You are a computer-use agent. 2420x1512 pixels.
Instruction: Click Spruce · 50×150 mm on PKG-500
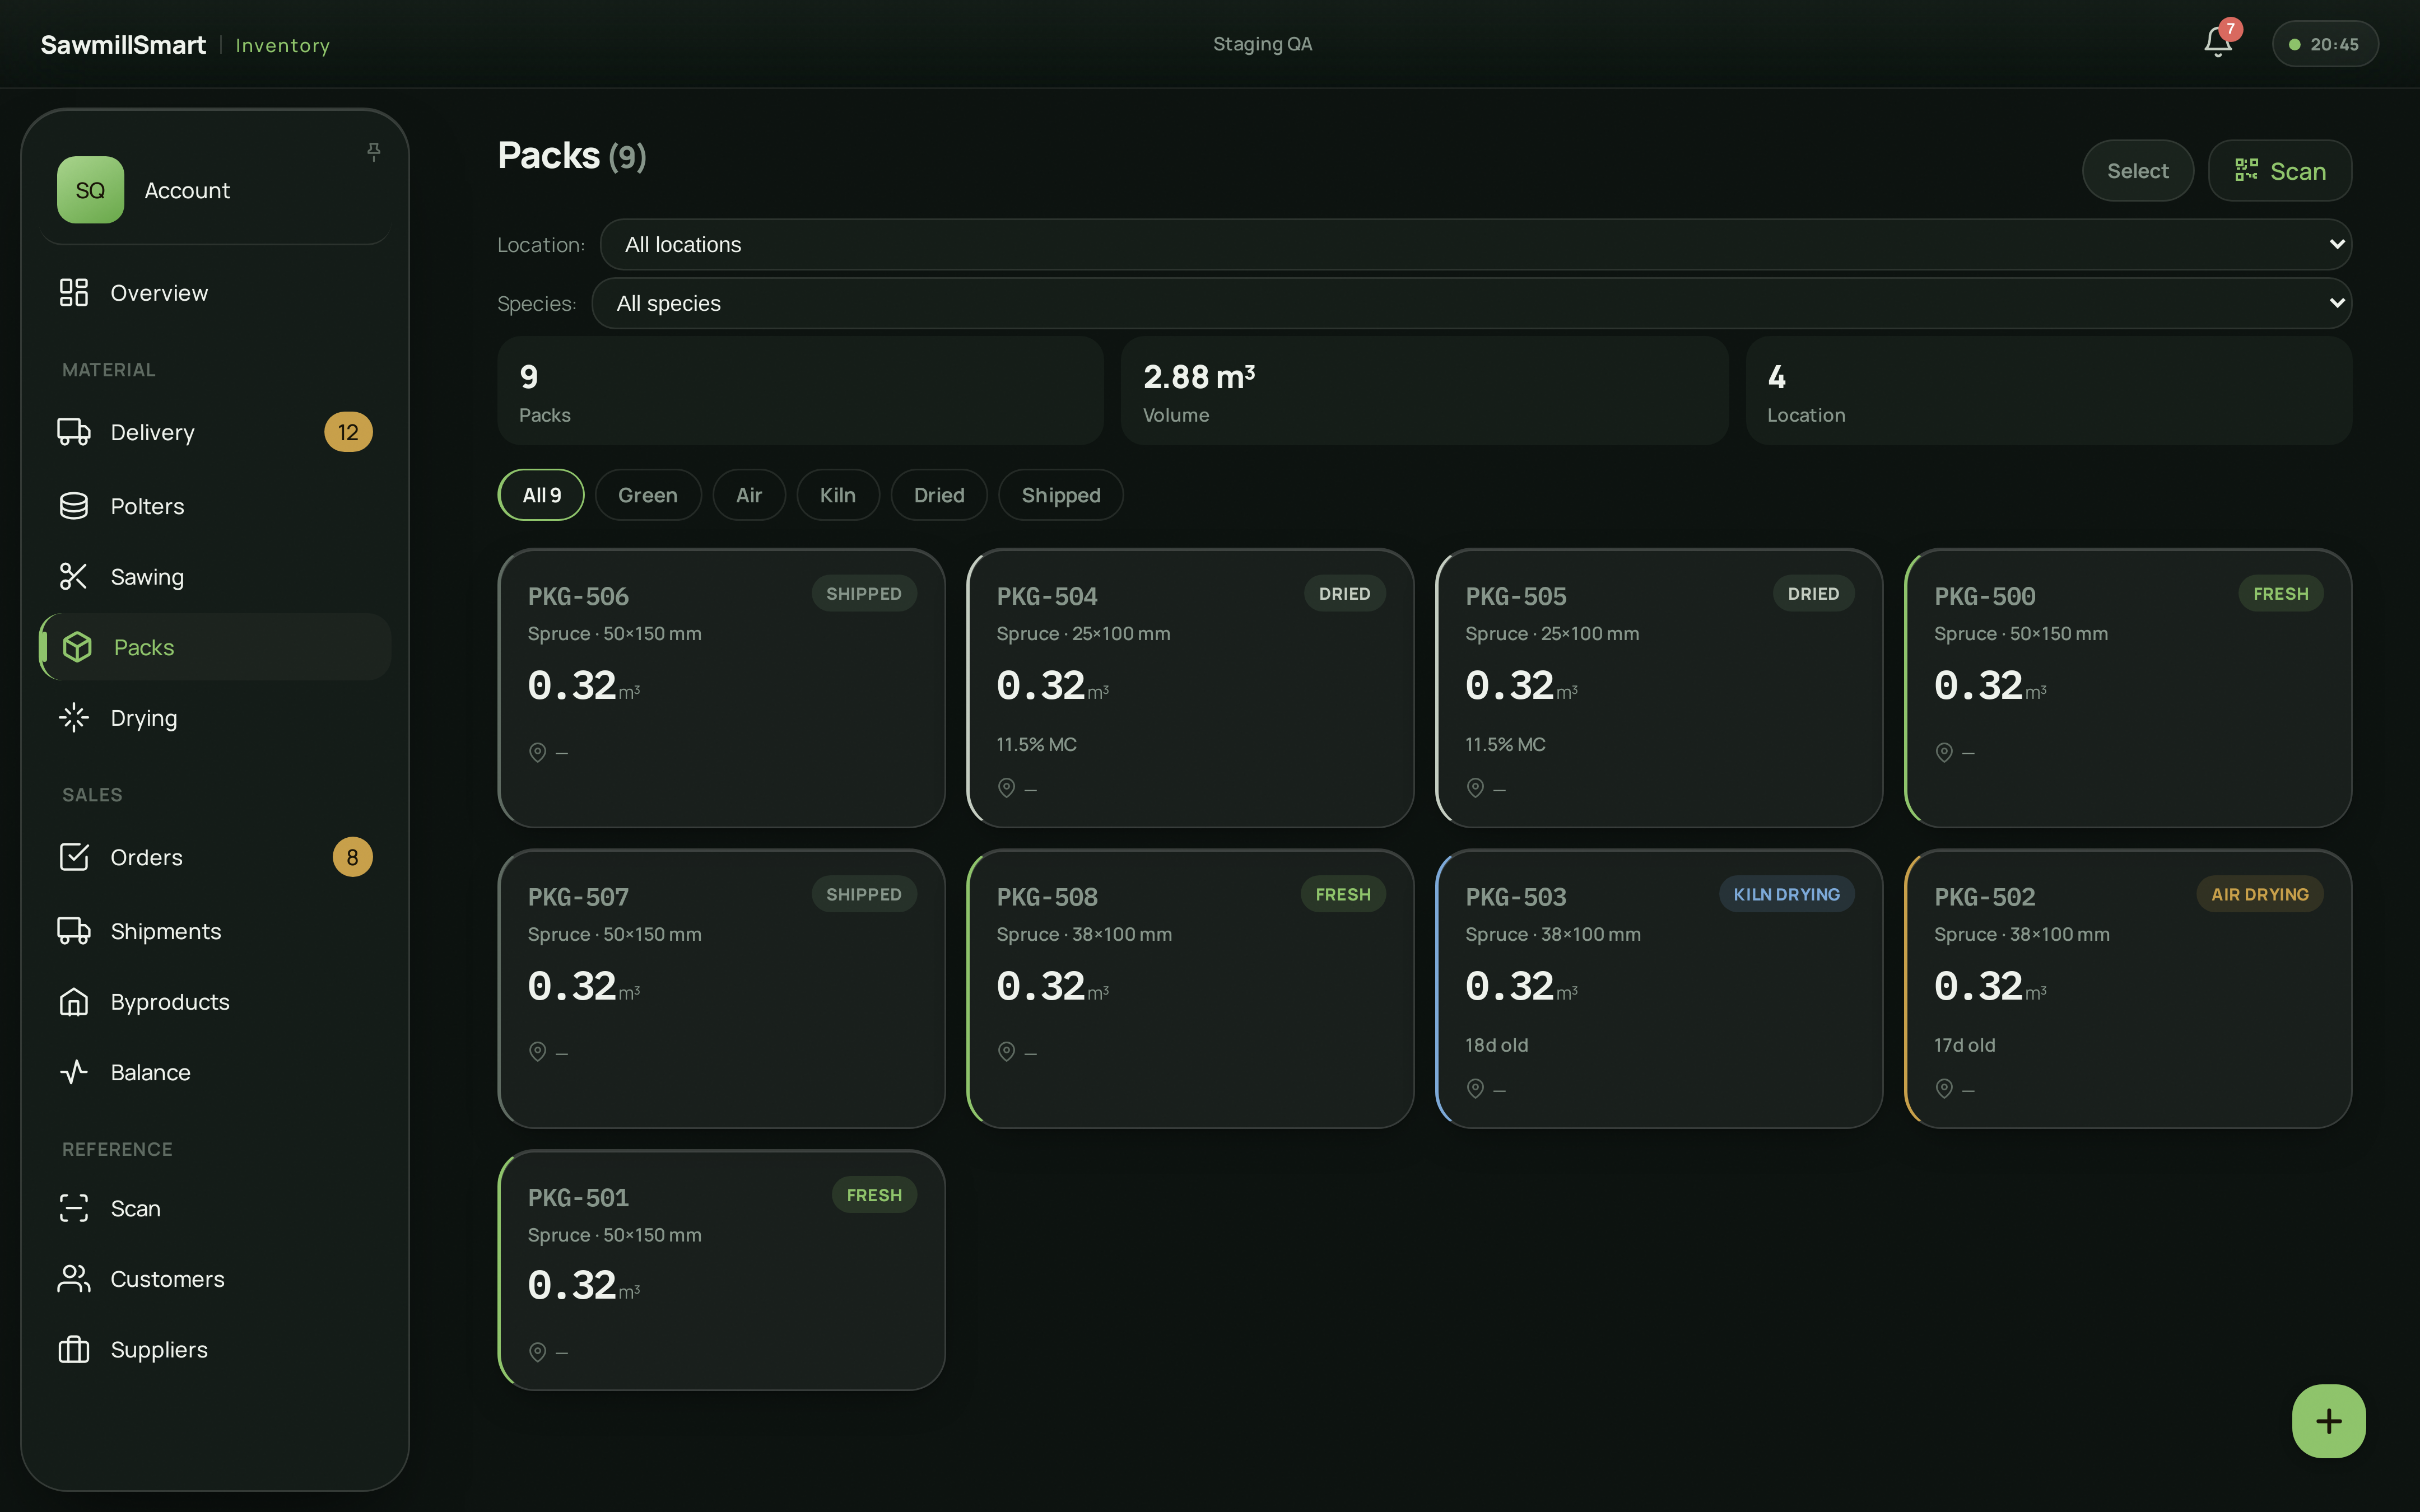[x=2020, y=633]
